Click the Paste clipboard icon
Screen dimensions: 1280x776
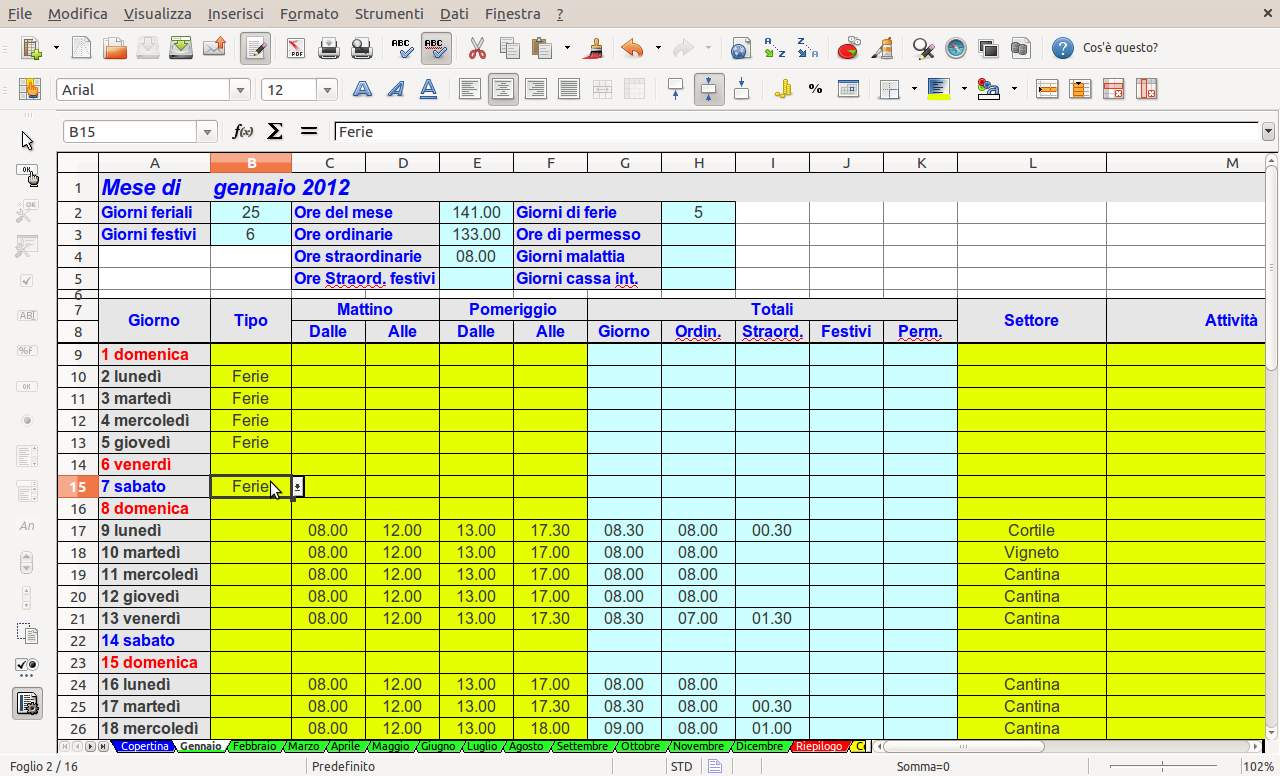543,48
